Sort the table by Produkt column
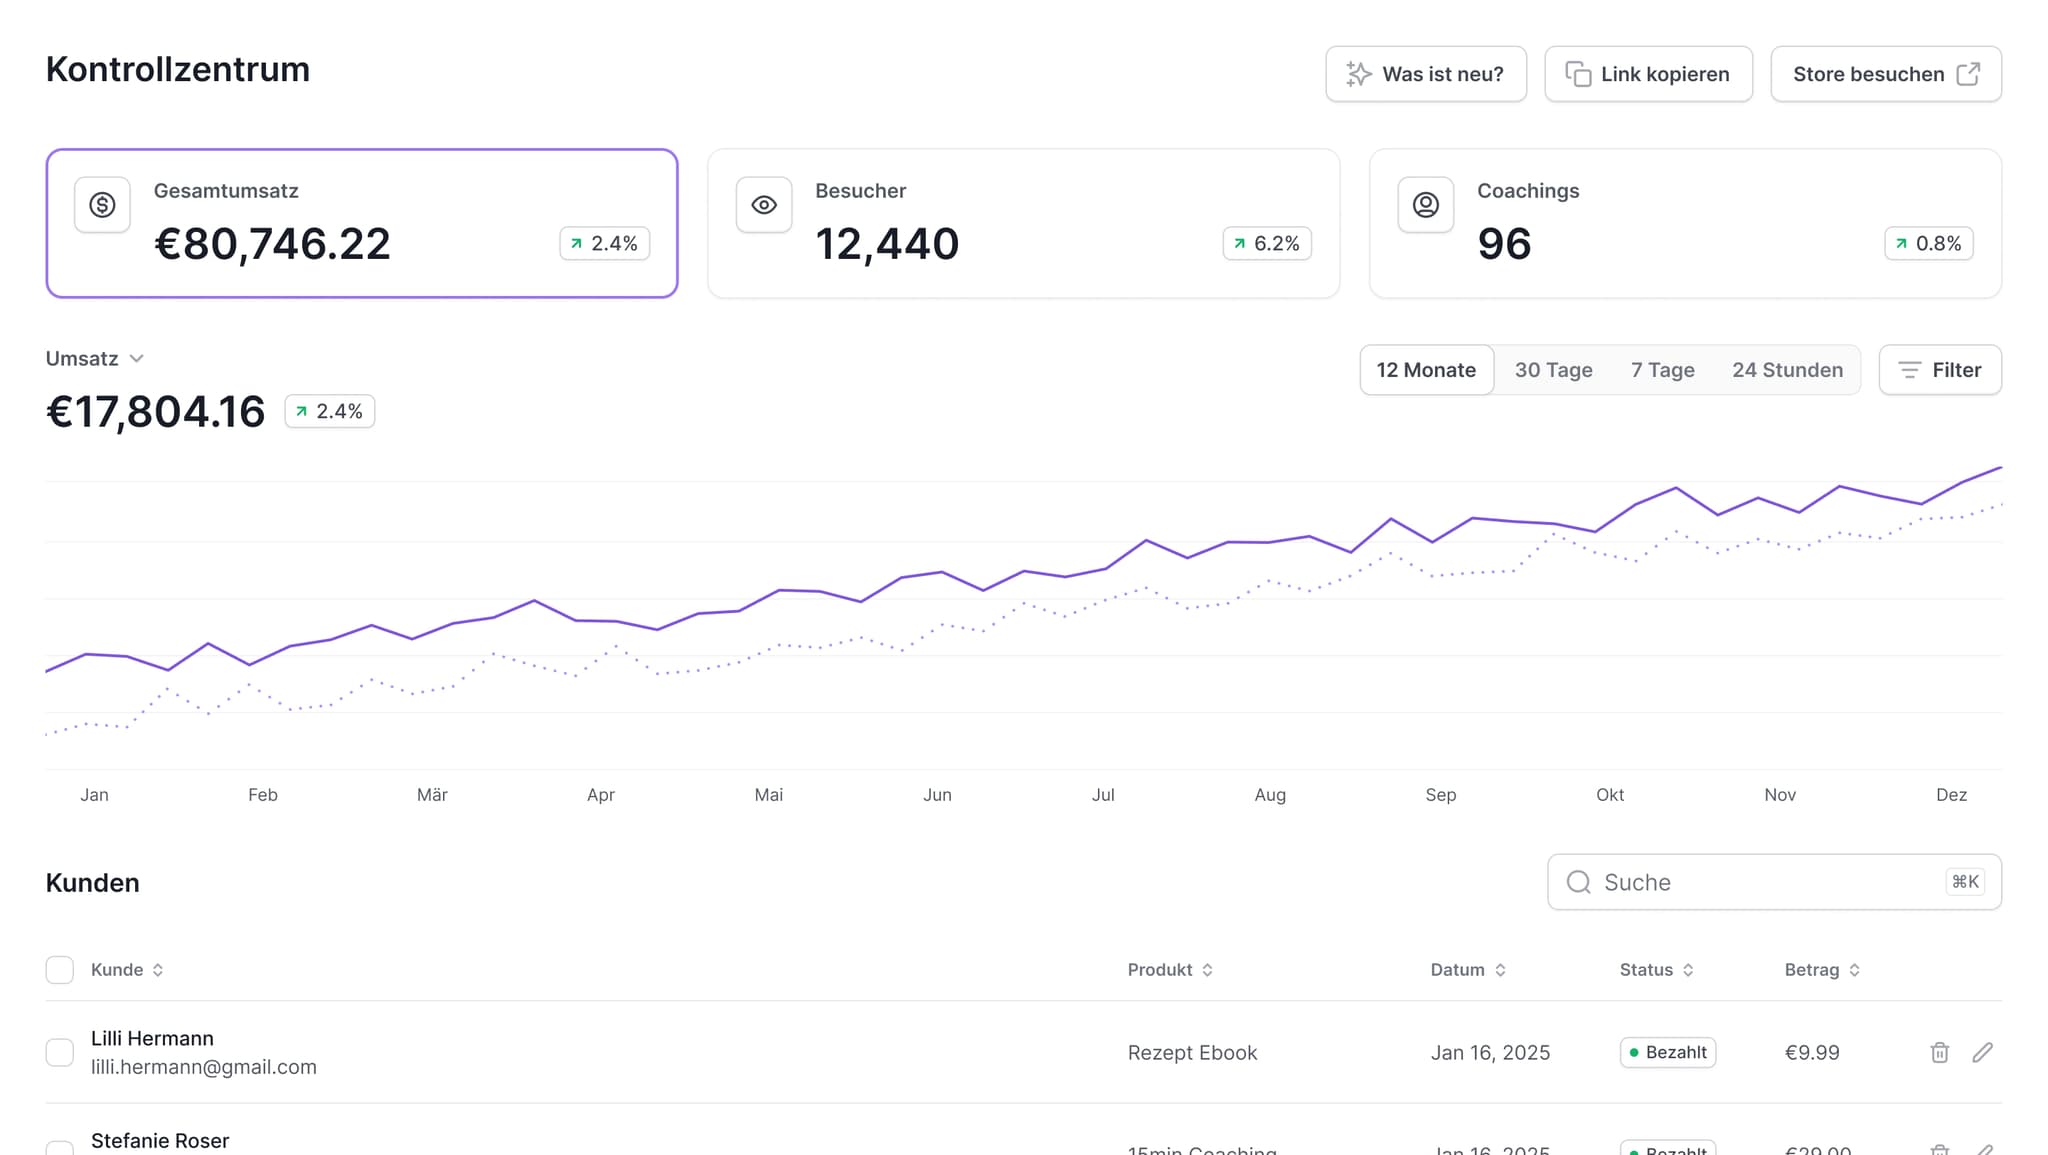This screenshot has width=2048, height=1155. [1170, 970]
